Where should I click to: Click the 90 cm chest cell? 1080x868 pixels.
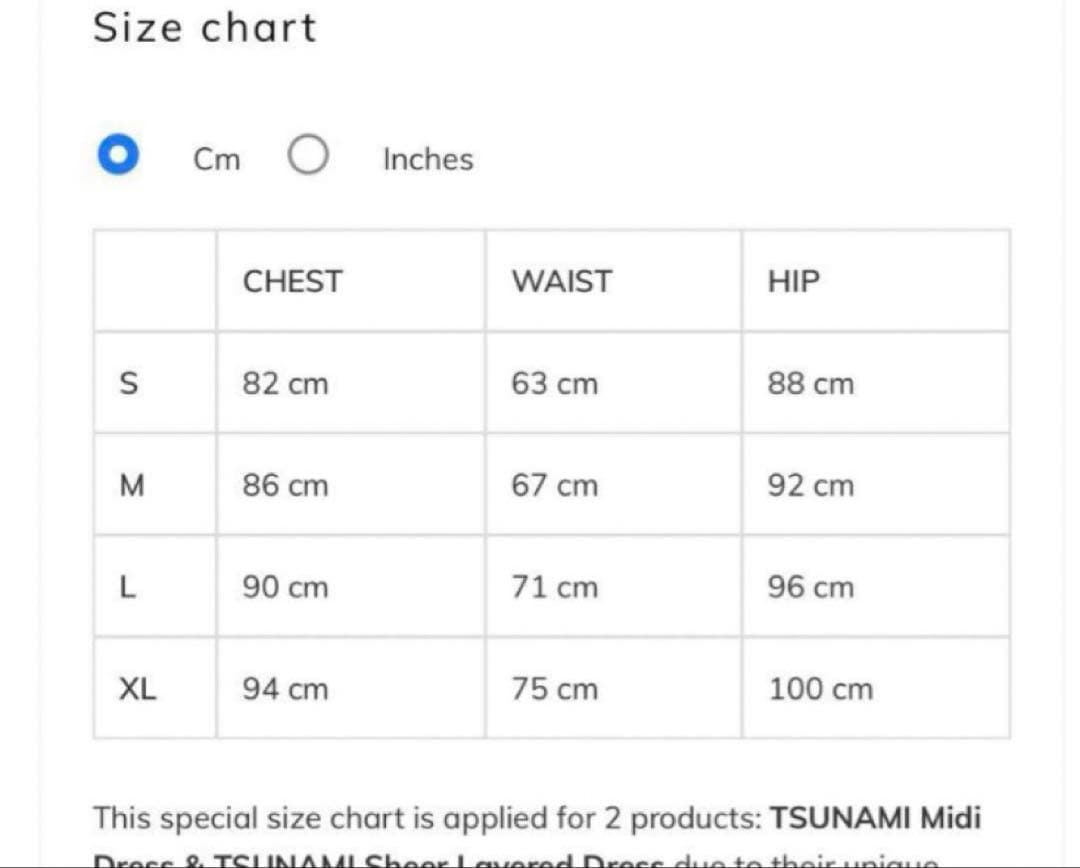click(x=285, y=588)
